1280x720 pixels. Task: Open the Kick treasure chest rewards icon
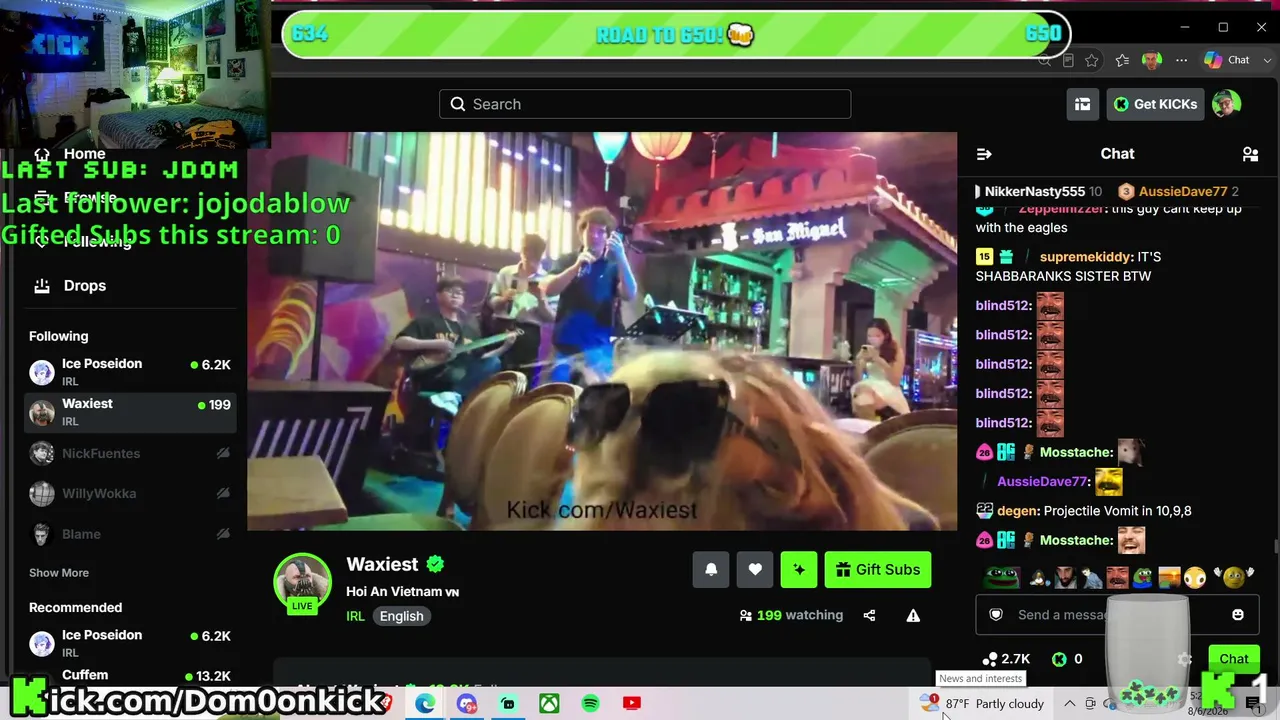pyautogui.click(x=1082, y=104)
